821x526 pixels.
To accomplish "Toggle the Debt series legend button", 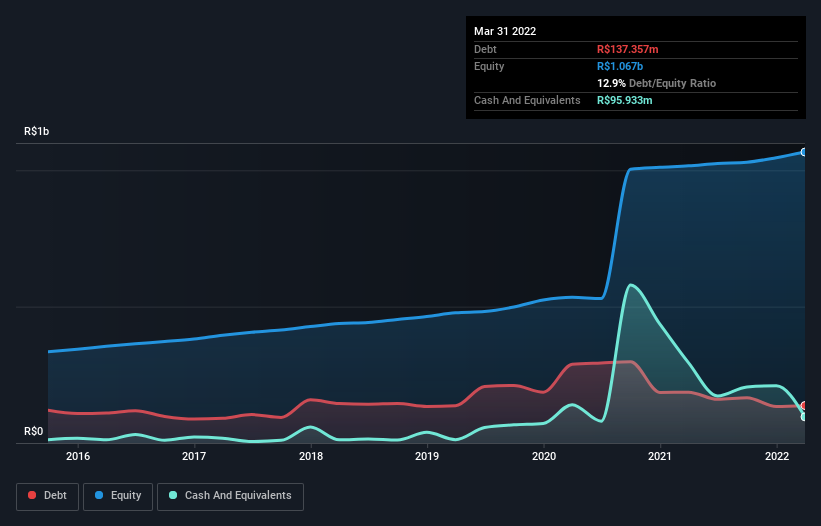I will [47, 496].
